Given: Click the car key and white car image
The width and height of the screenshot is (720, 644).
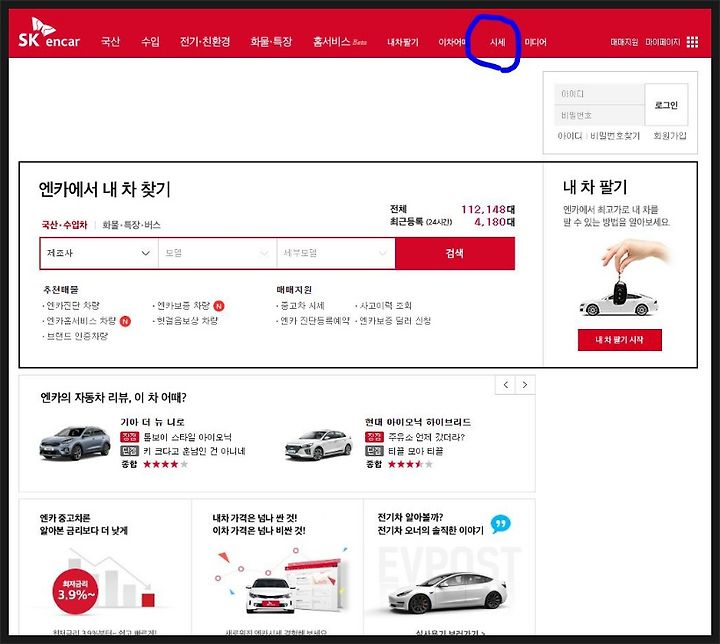Looking at the screenshot, I should tap(625, 279).
